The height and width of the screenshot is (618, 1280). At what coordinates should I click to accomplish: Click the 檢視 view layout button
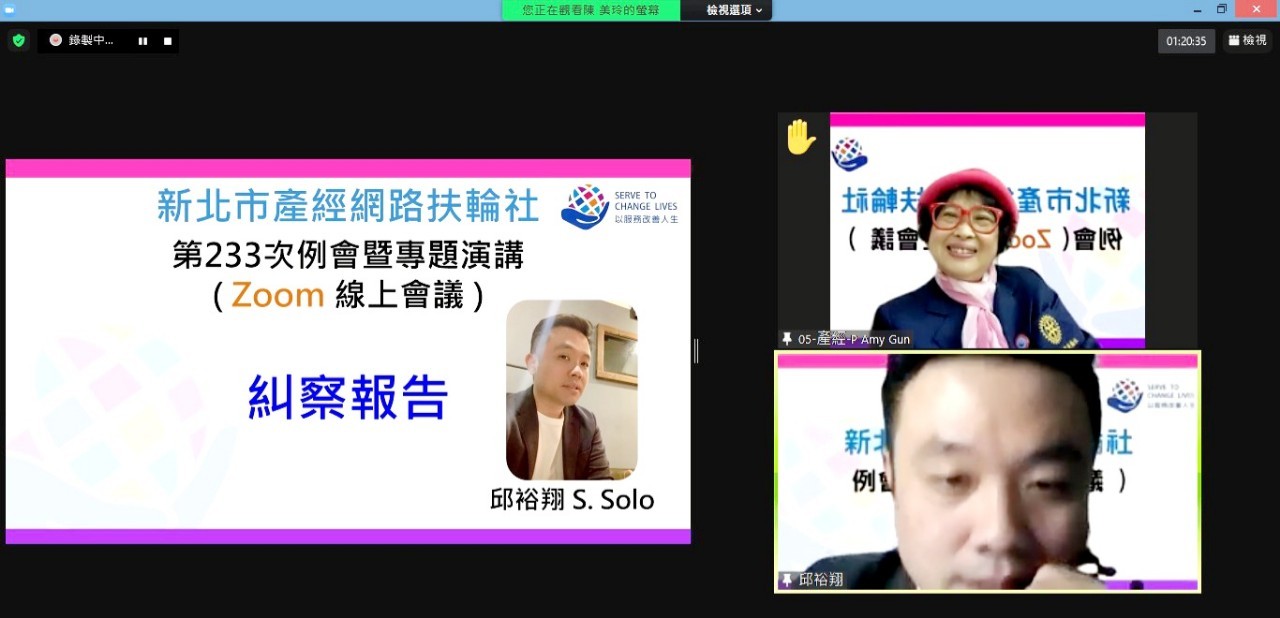(1247, 41)
